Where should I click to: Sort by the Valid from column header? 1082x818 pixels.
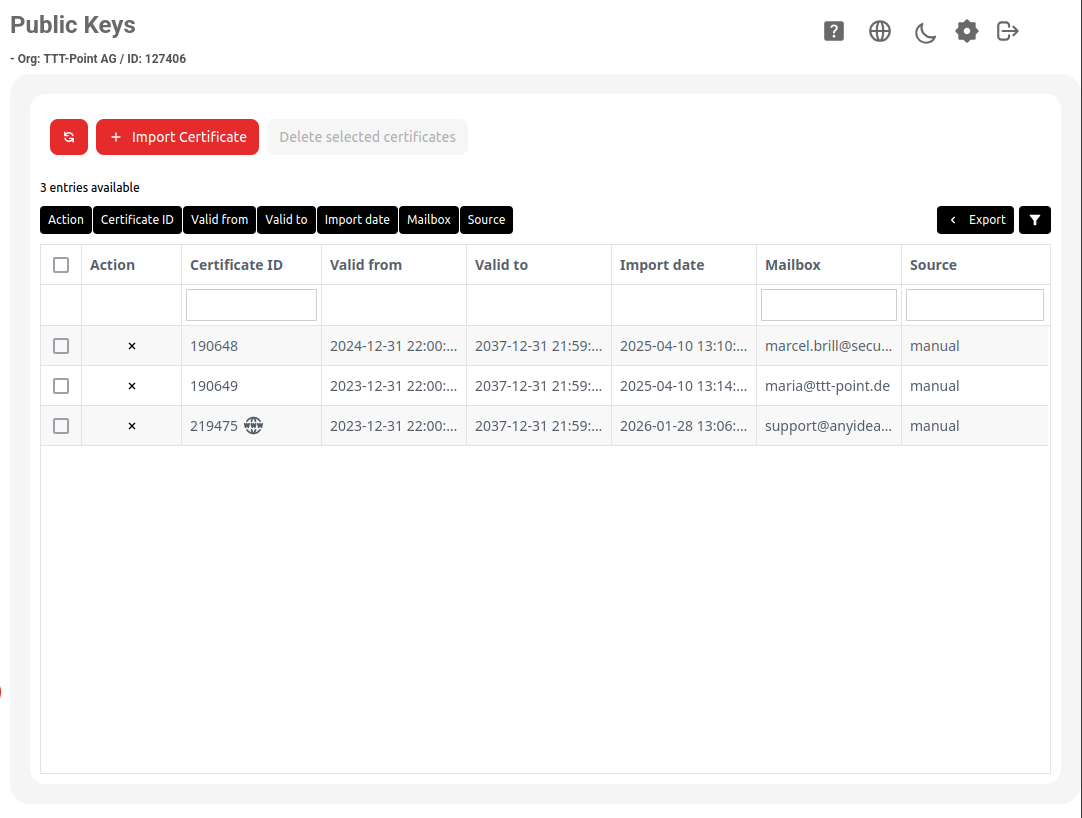coord(366,265)
